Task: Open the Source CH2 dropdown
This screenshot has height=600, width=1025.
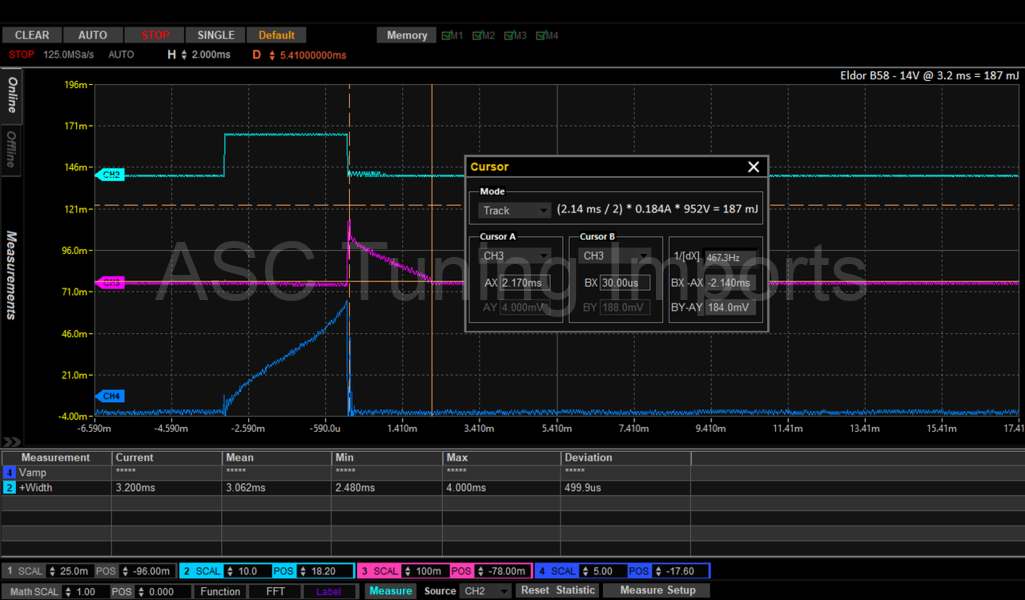Action: [485, 591]
